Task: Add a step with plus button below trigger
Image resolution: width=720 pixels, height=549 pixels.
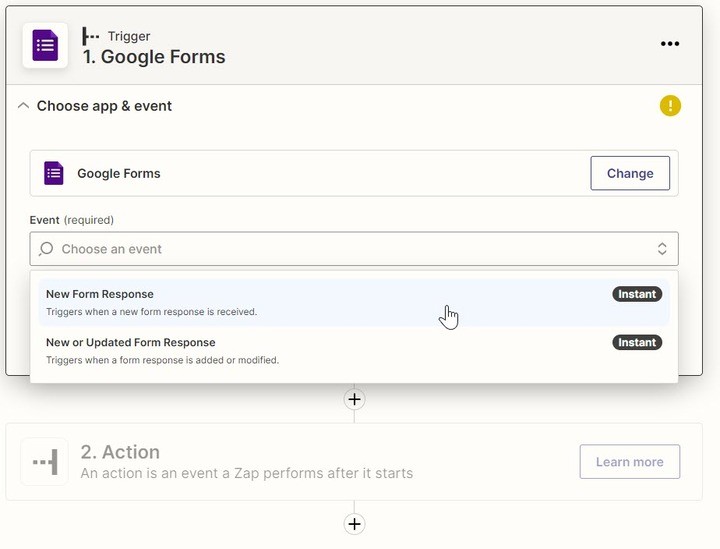Action: (354, 399)
